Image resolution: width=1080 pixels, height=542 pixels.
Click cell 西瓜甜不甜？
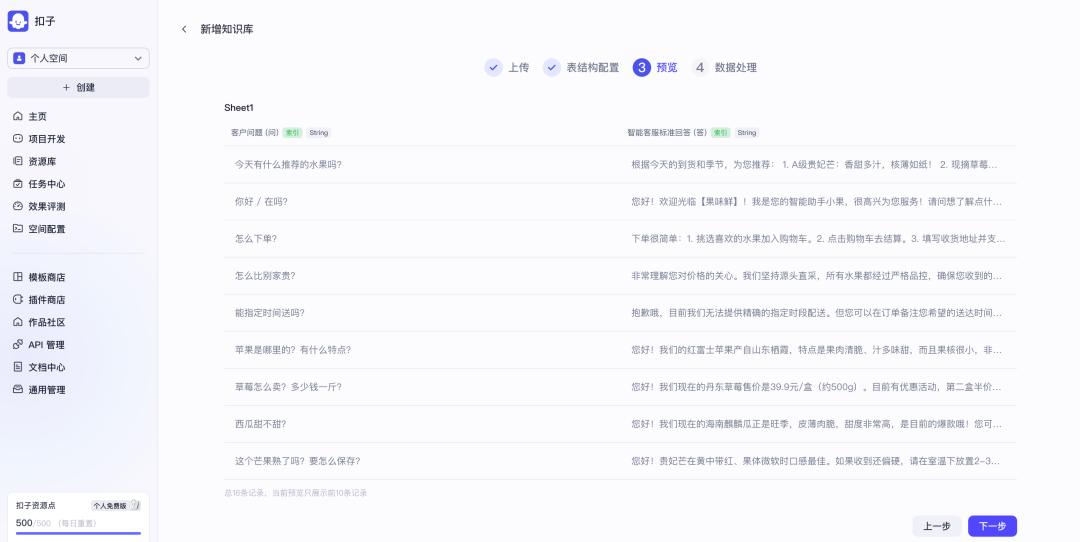point(260,424)
